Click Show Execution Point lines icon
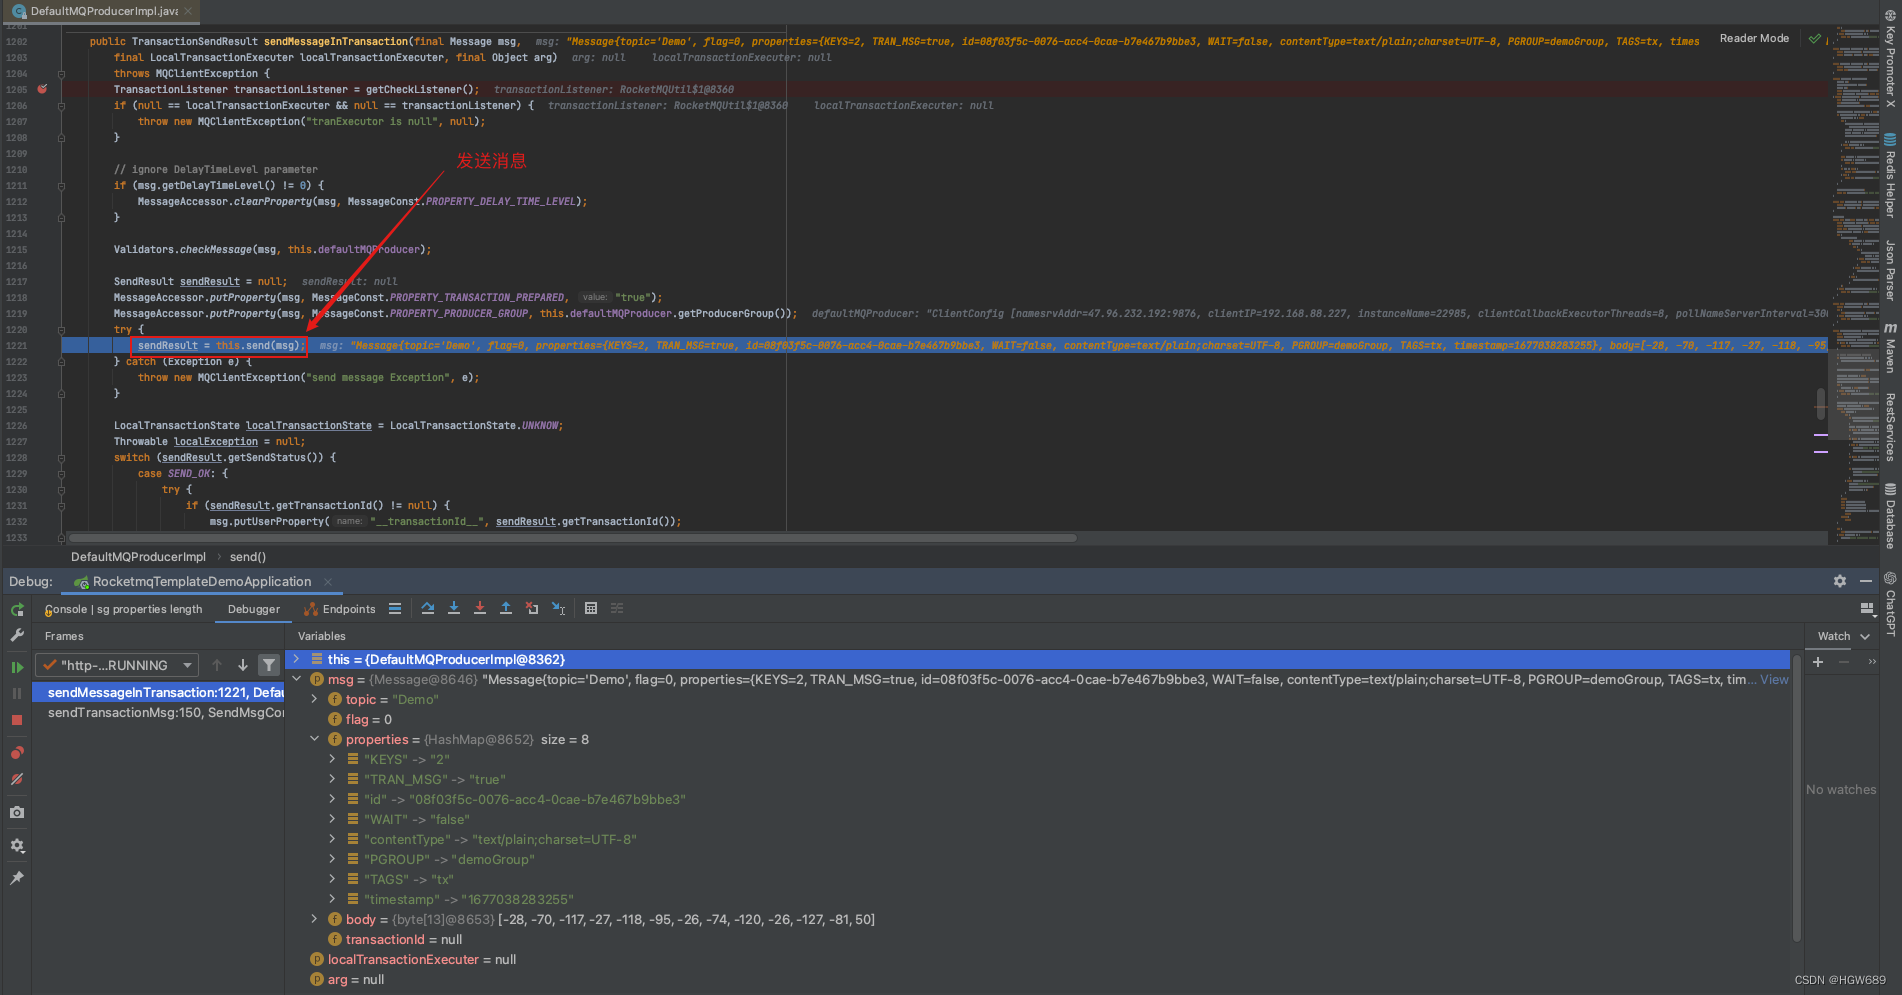 [395, 608]
